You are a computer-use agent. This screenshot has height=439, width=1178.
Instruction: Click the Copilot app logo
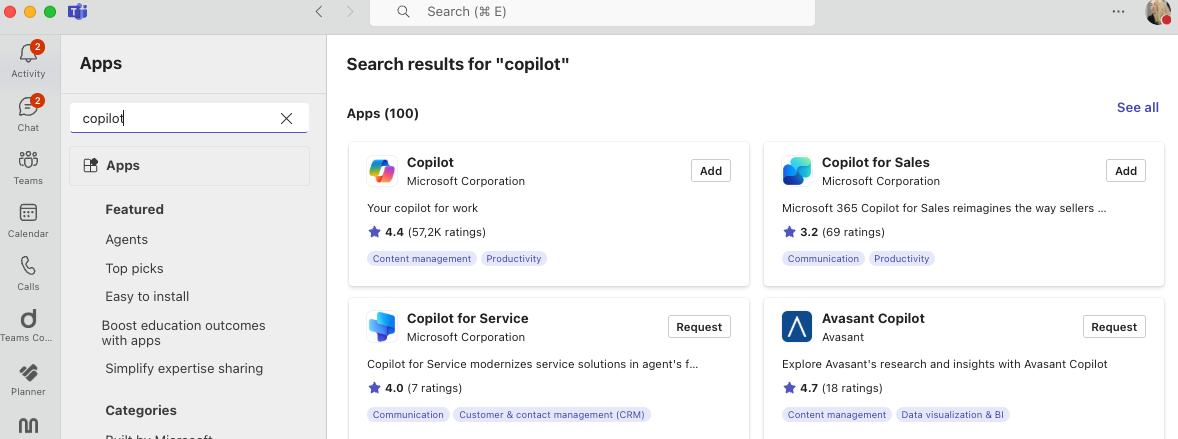click(x=382, y=171)
